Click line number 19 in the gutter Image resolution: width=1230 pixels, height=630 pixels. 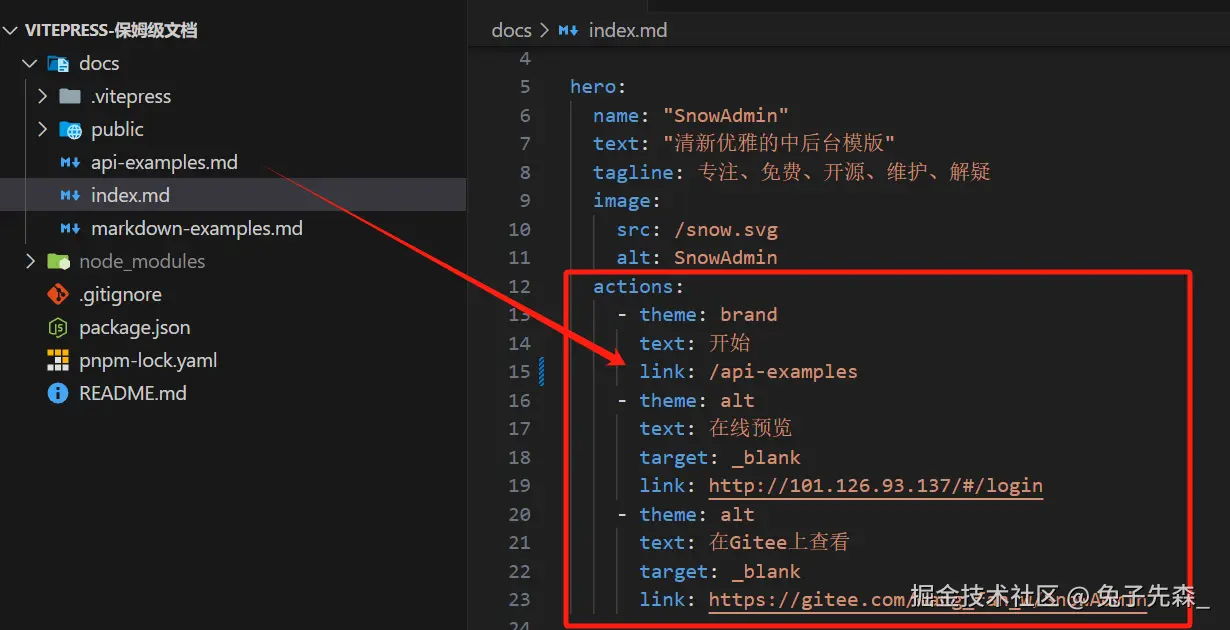519,486
